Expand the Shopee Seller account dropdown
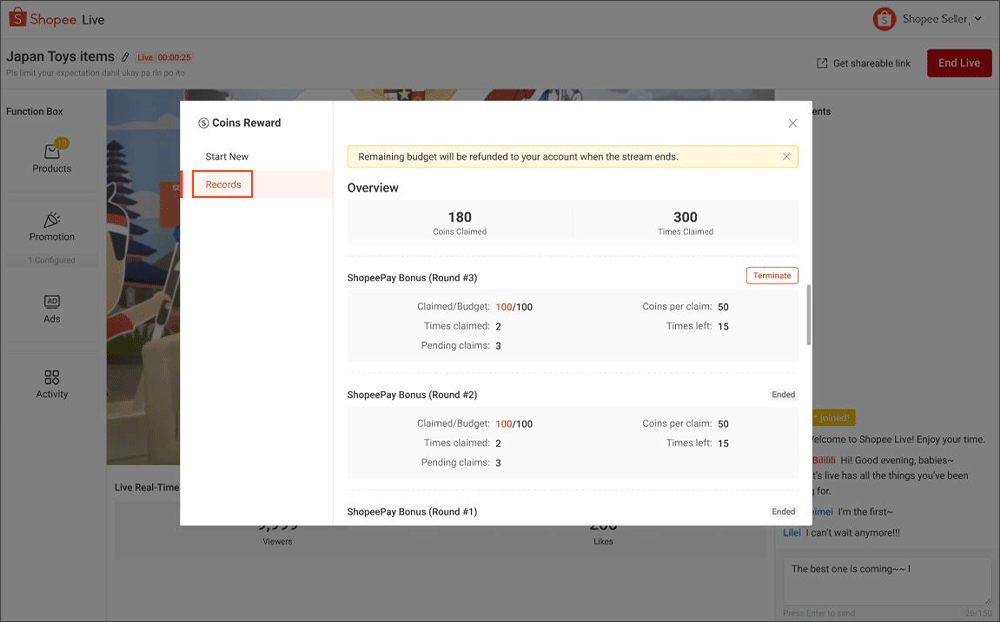The image size is (1000, 622). pyautogui.click(x=966, y=18)
